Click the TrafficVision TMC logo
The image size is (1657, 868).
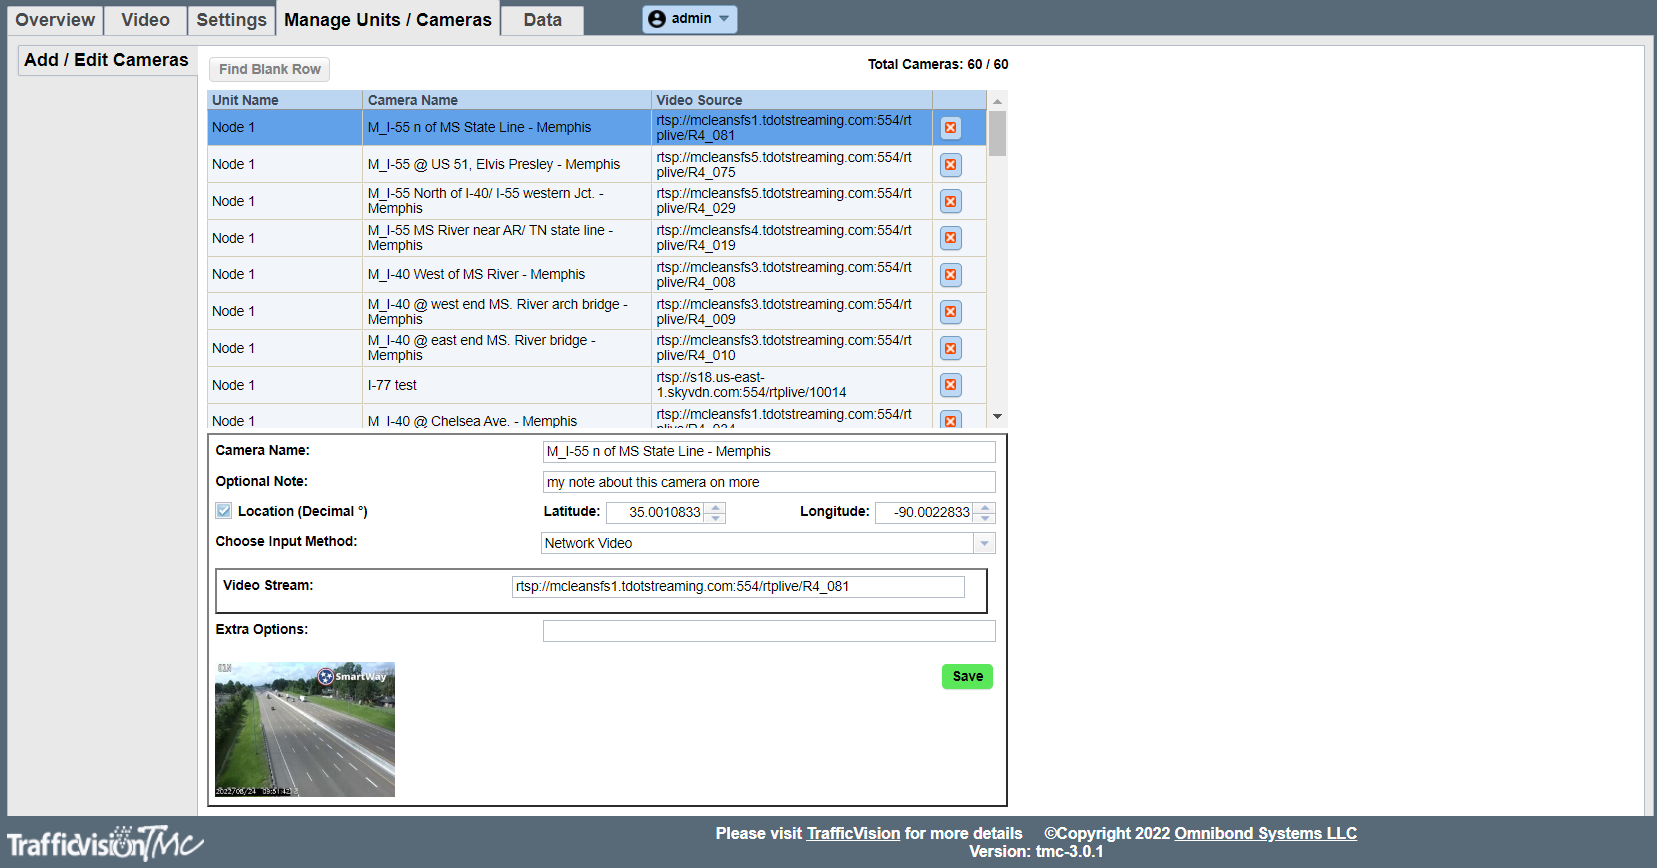[105, 843]
